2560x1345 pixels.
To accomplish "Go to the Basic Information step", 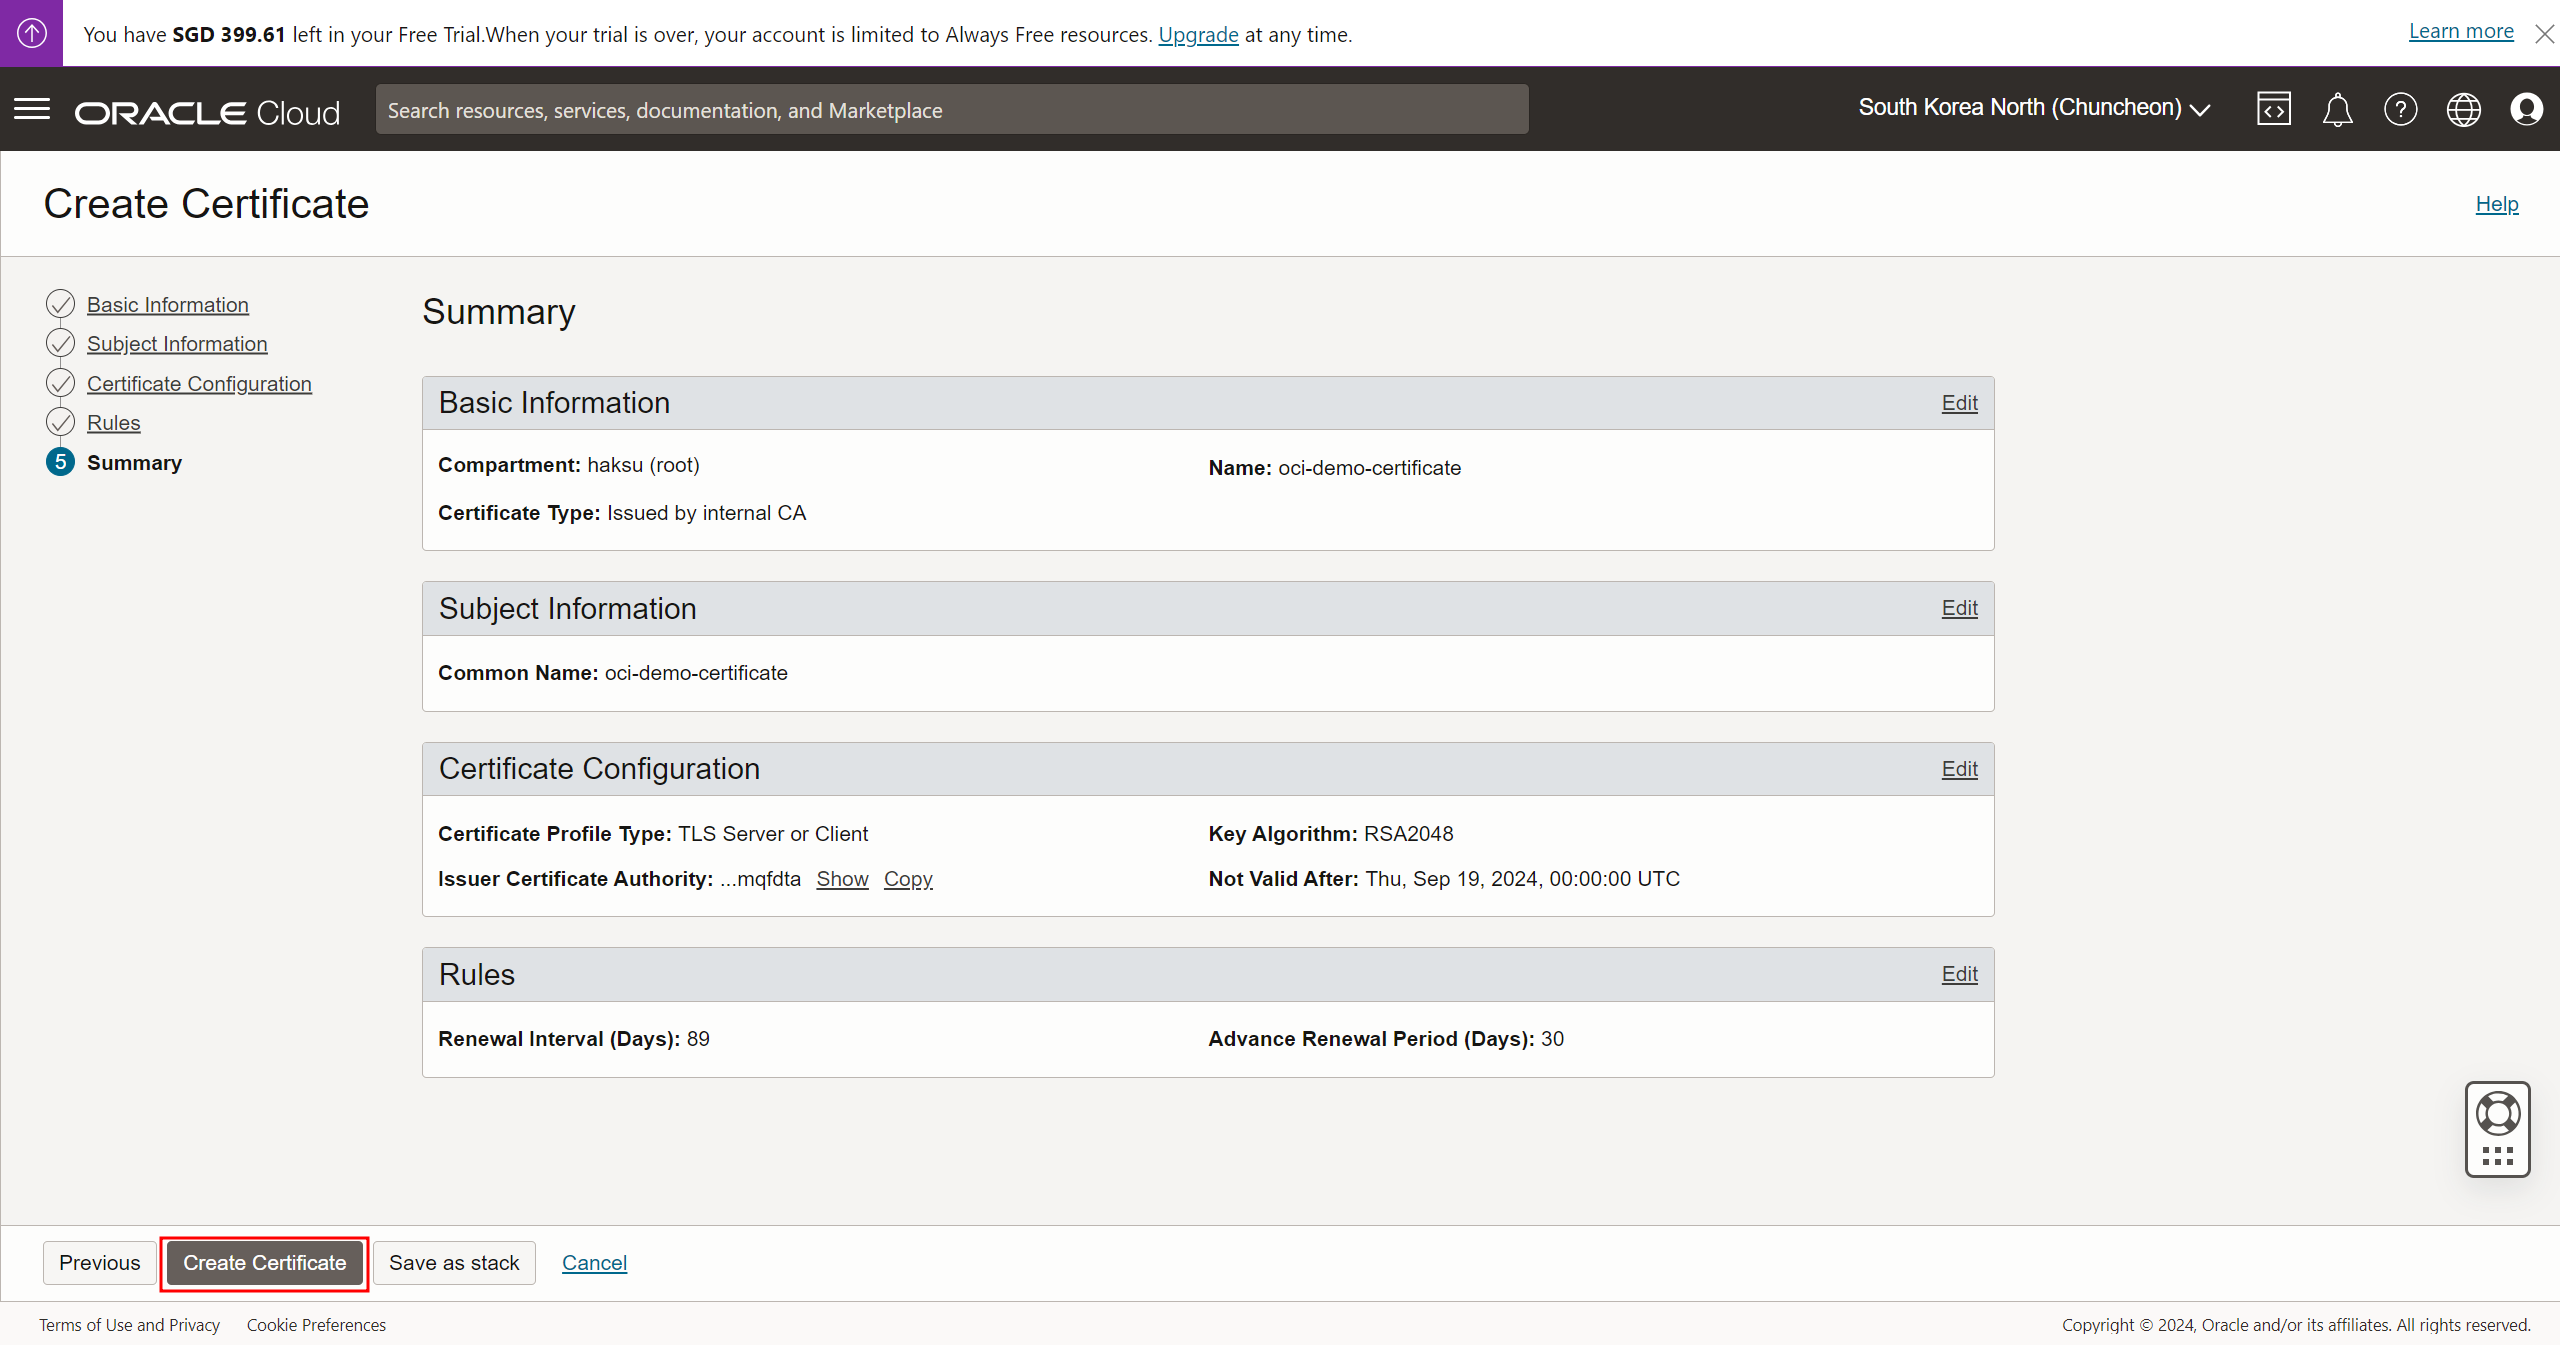I will click(x=167, y=305).
